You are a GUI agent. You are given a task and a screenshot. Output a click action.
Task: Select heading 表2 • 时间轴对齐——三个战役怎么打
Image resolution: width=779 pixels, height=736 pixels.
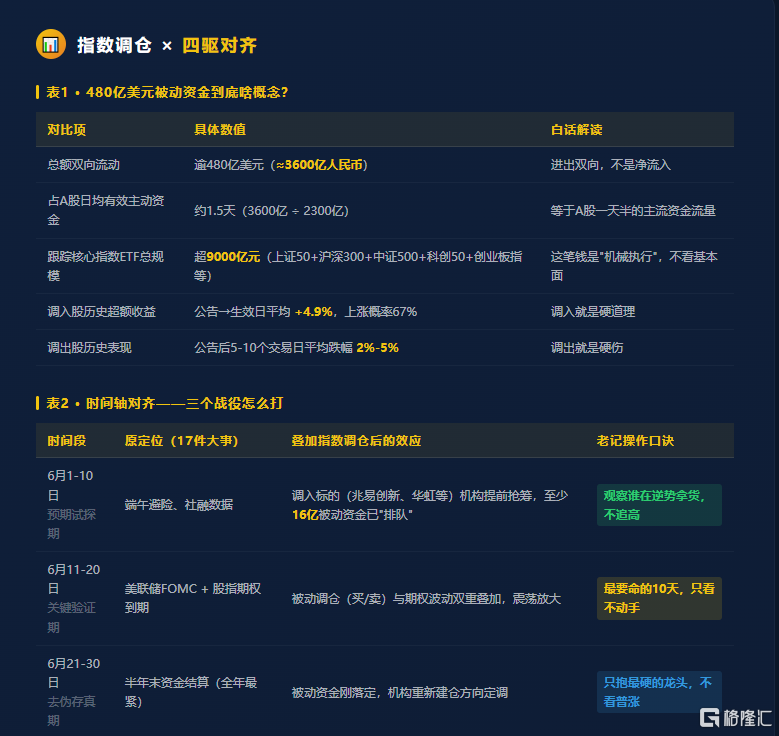(164, 403)
